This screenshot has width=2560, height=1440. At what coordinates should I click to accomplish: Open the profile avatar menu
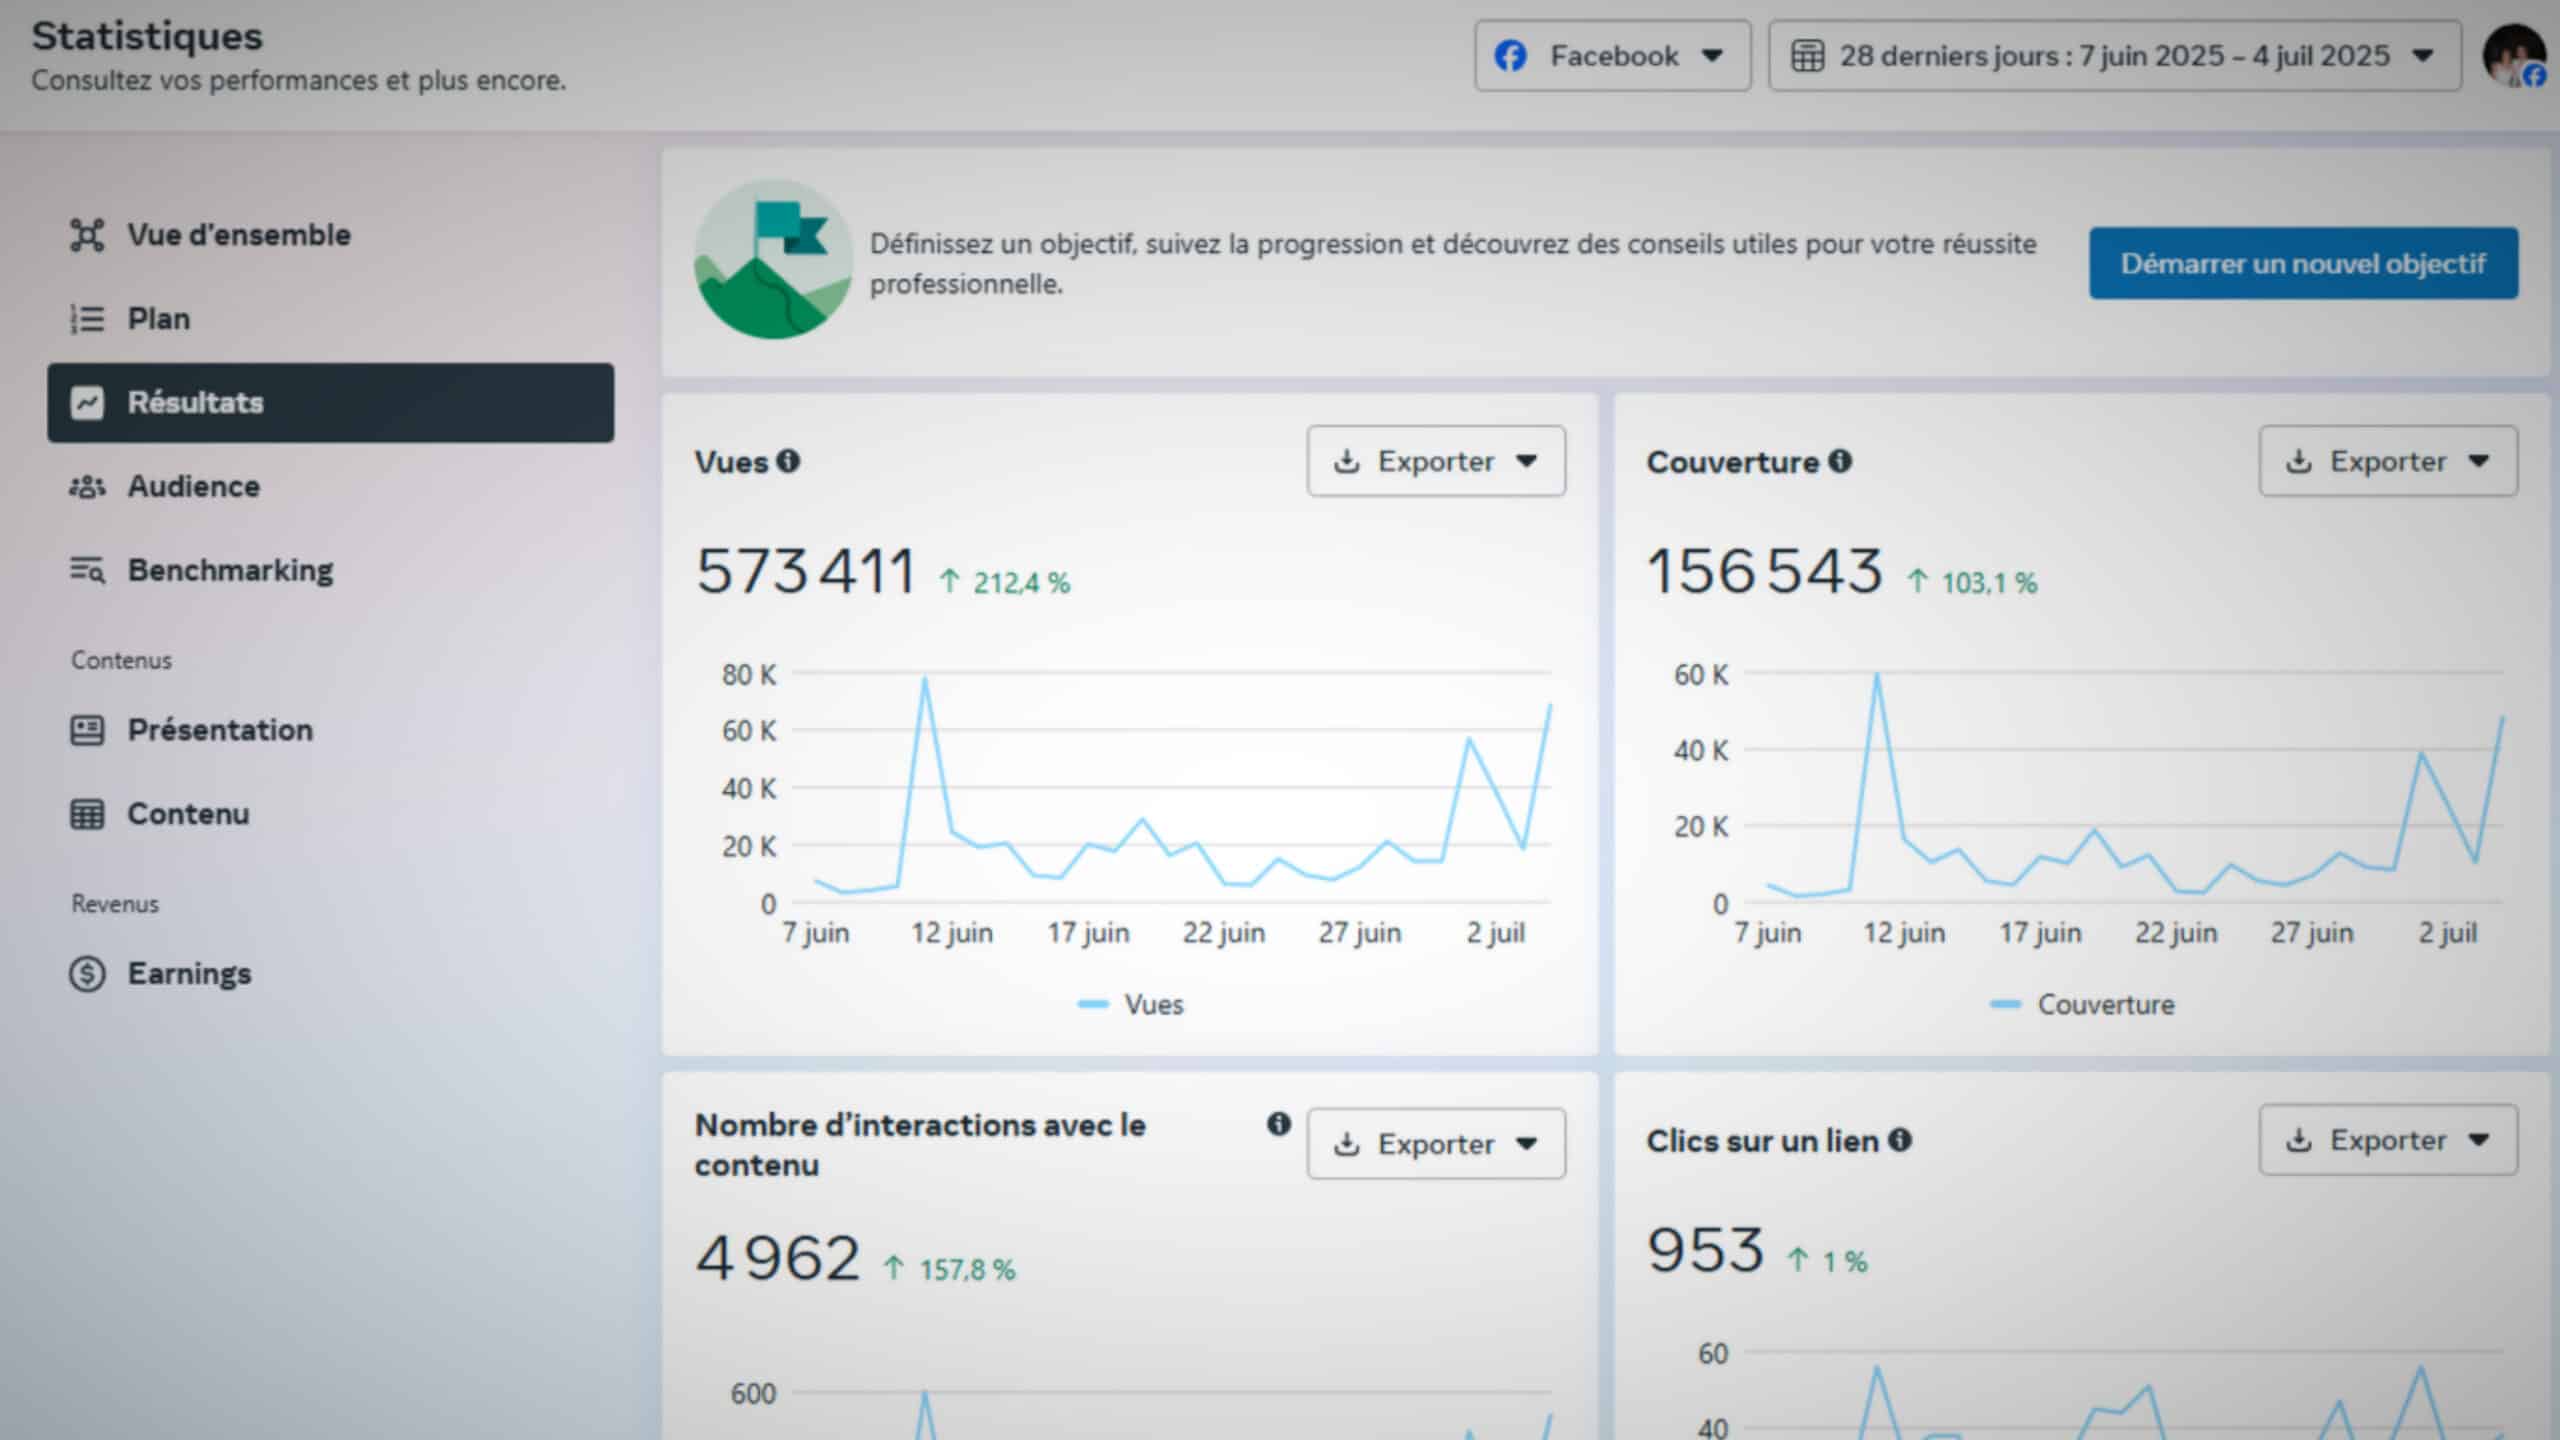point(2514,56)
